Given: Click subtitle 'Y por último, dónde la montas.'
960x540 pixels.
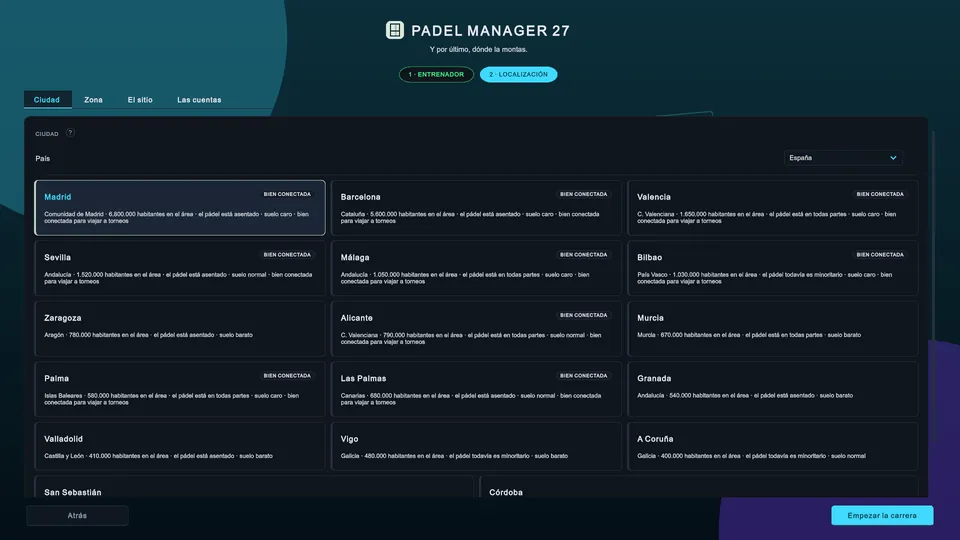Looking at the screenshot, I should (x=478, y=50).
